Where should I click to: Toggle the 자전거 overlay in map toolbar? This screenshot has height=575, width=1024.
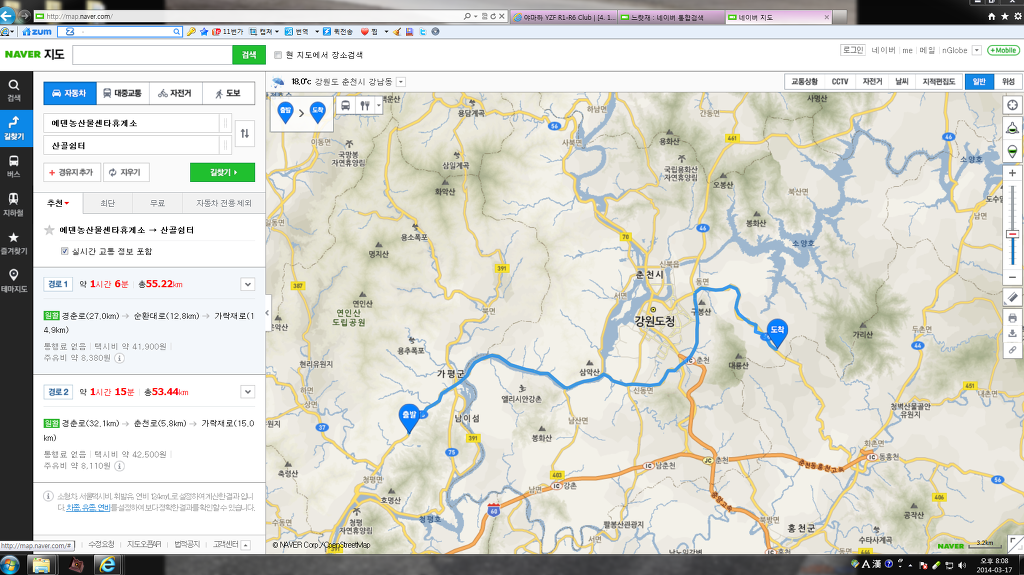pyautogui.click(x=872, y=82)
